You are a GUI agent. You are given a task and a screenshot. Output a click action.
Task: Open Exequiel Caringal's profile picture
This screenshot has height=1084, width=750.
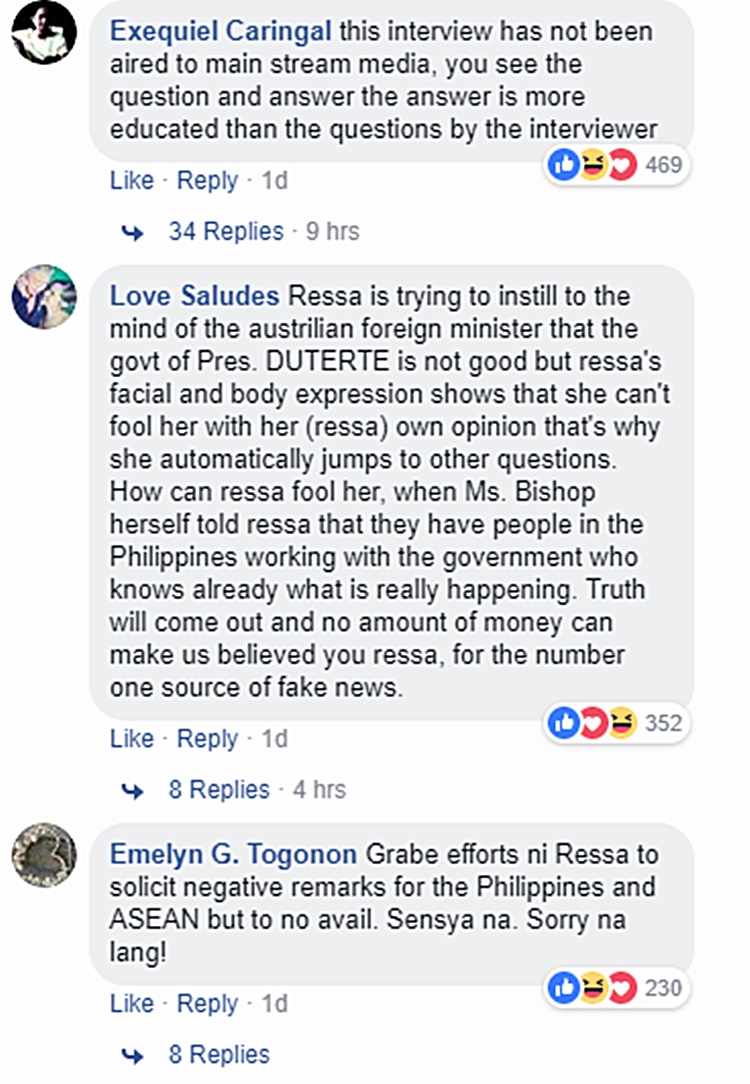[44, 33]
